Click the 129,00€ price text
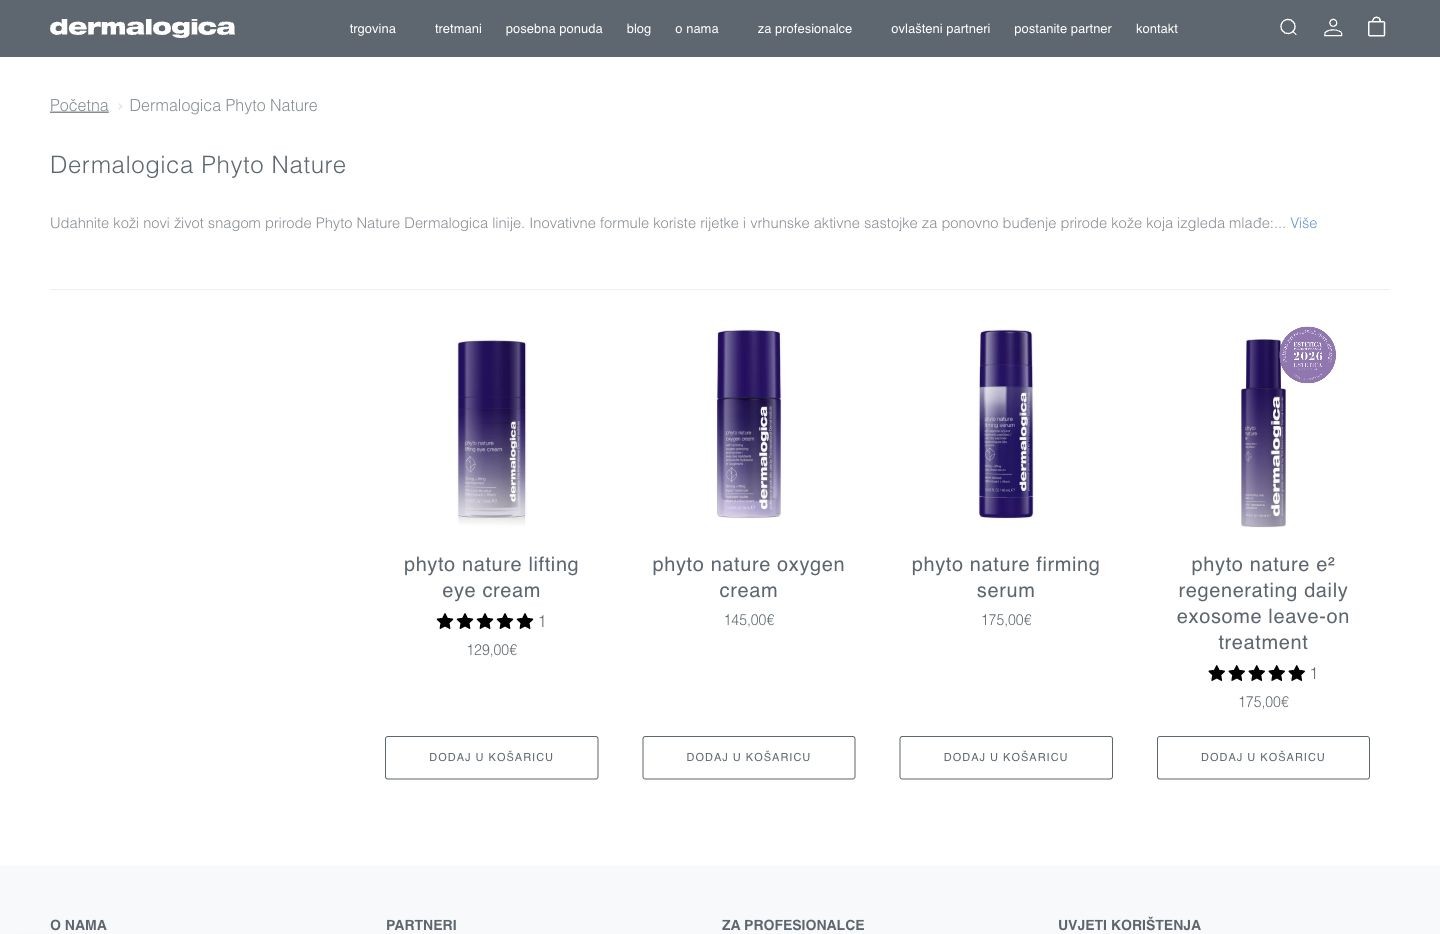The width and height of the screenshot is (1440, 934). [491, 650]
